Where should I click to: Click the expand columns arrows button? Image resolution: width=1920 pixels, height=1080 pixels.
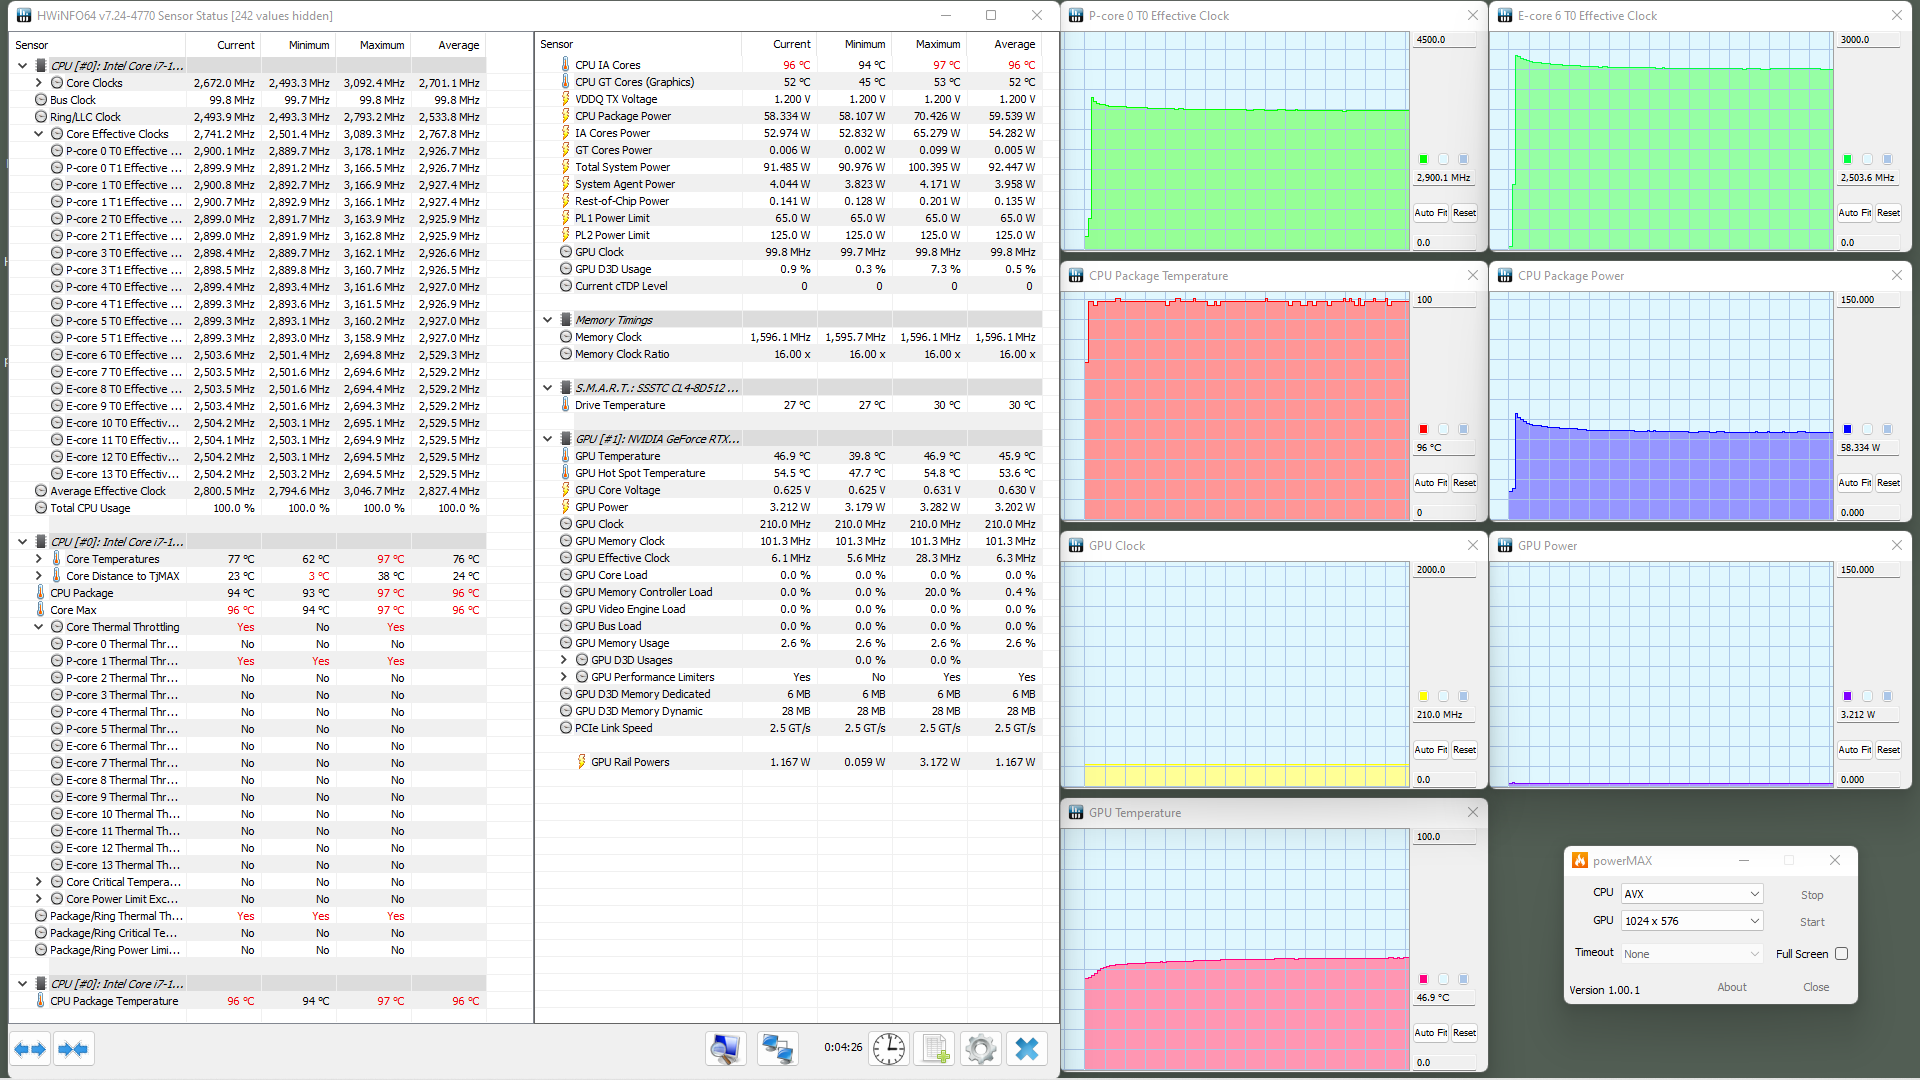(30, 1049)
